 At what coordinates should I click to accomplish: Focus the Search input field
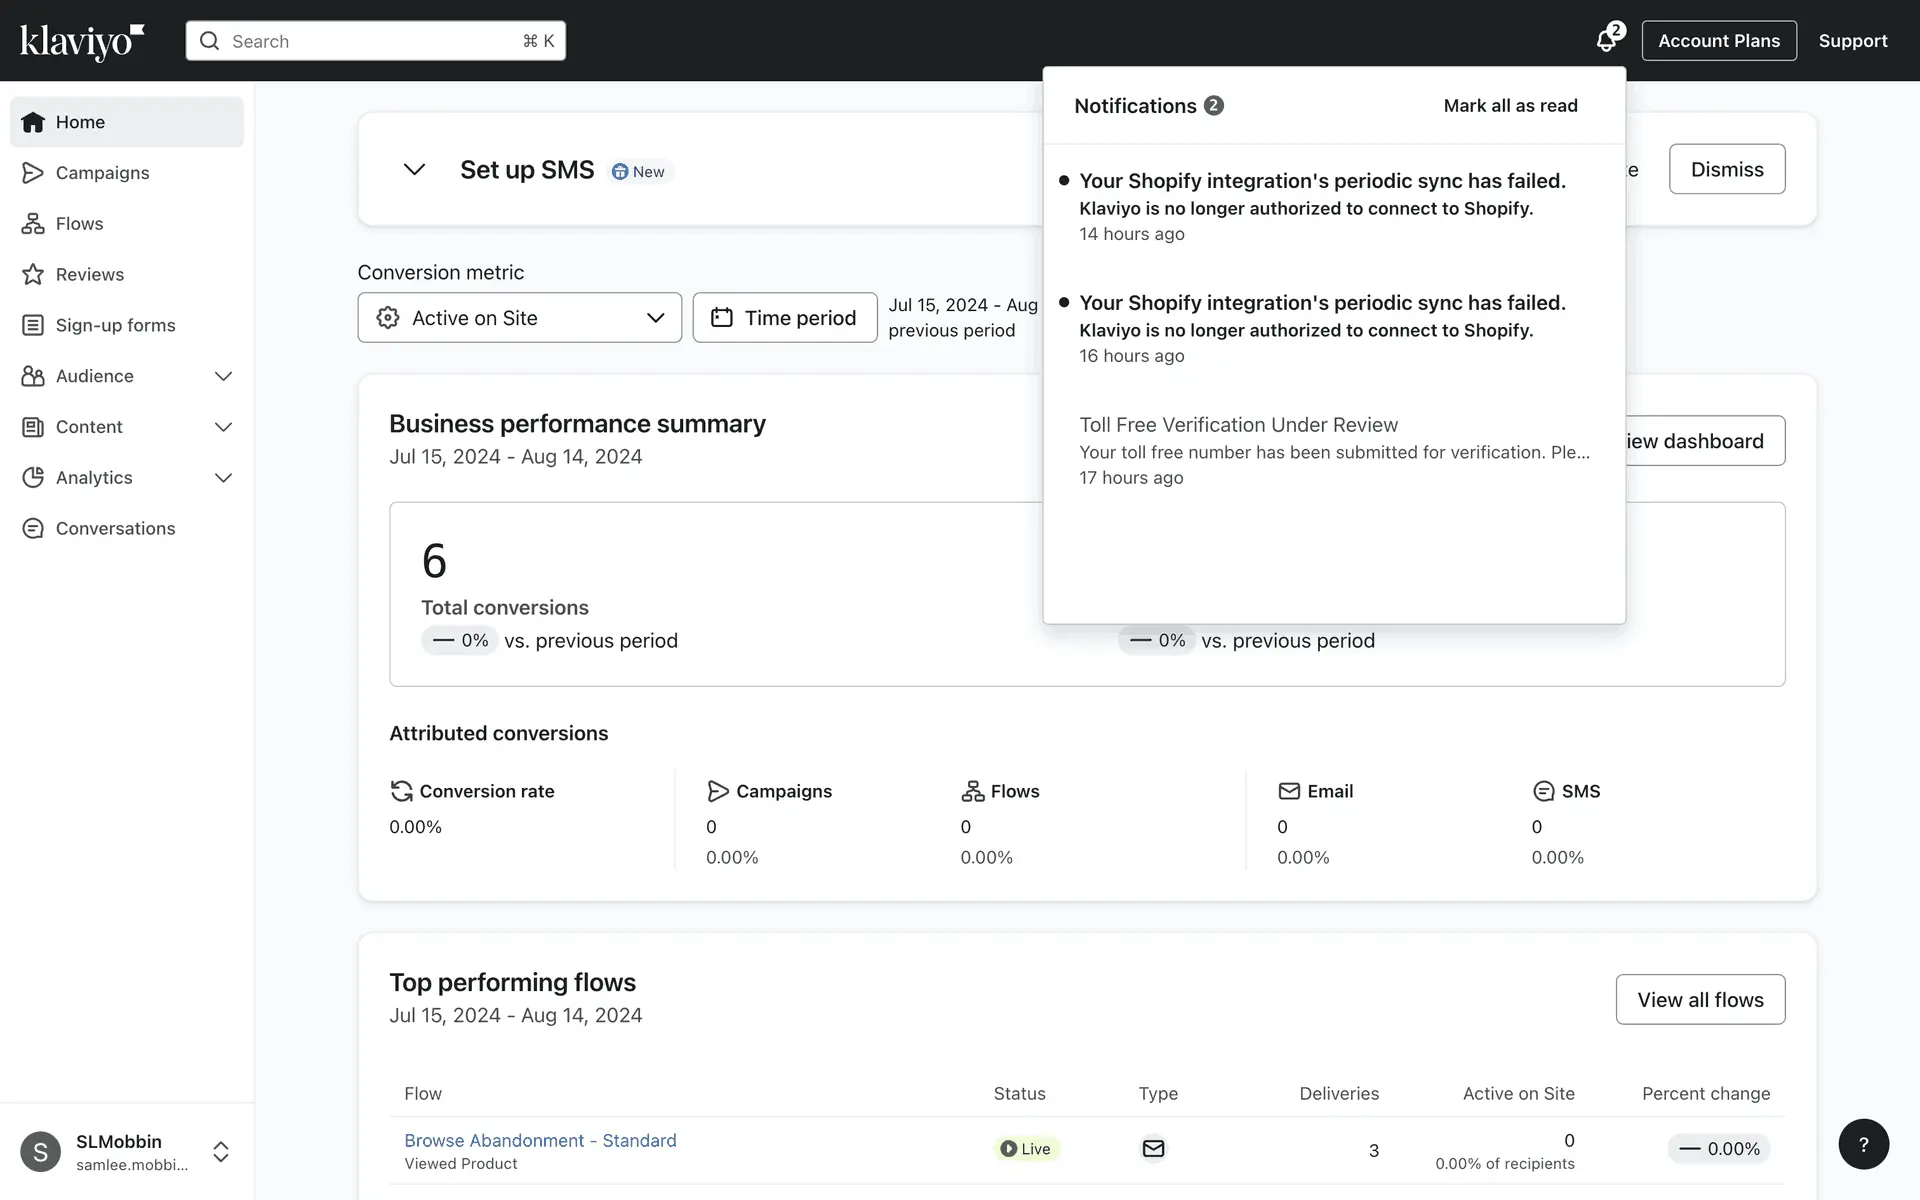pyautogui.click(x=370, y=41)
